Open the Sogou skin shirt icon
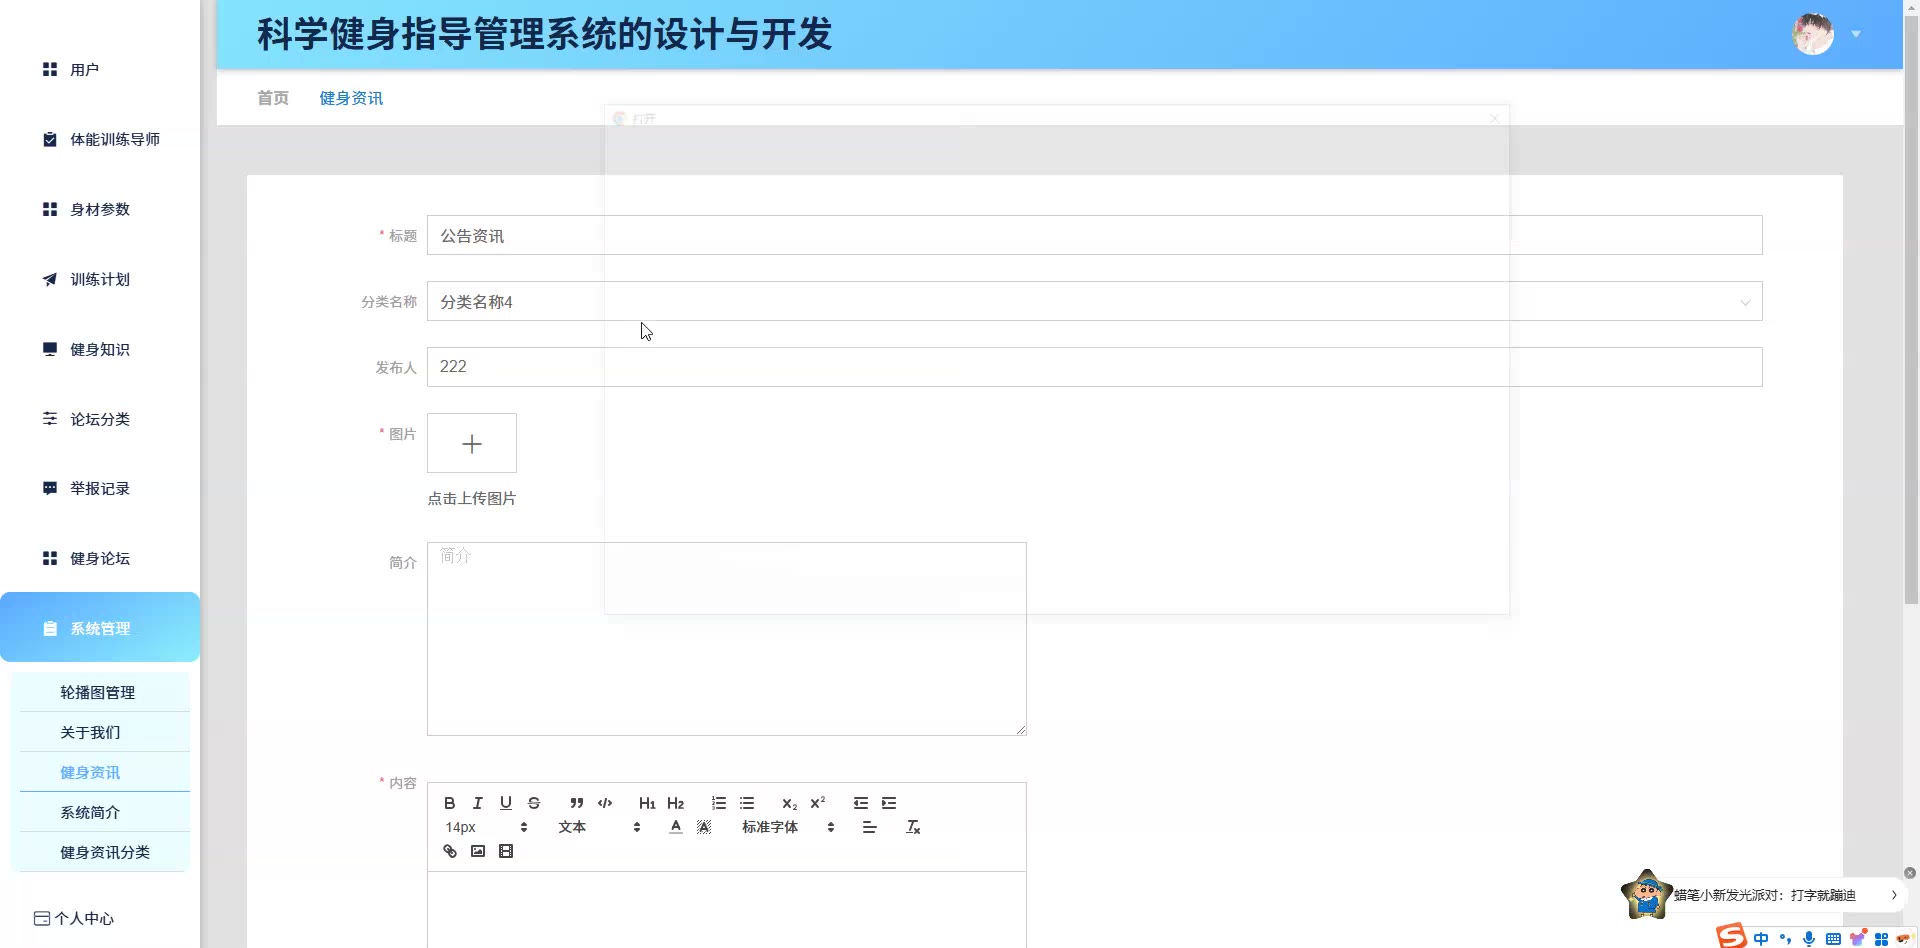Viewport: 1920px width, 948px height. click(1858, 938)
